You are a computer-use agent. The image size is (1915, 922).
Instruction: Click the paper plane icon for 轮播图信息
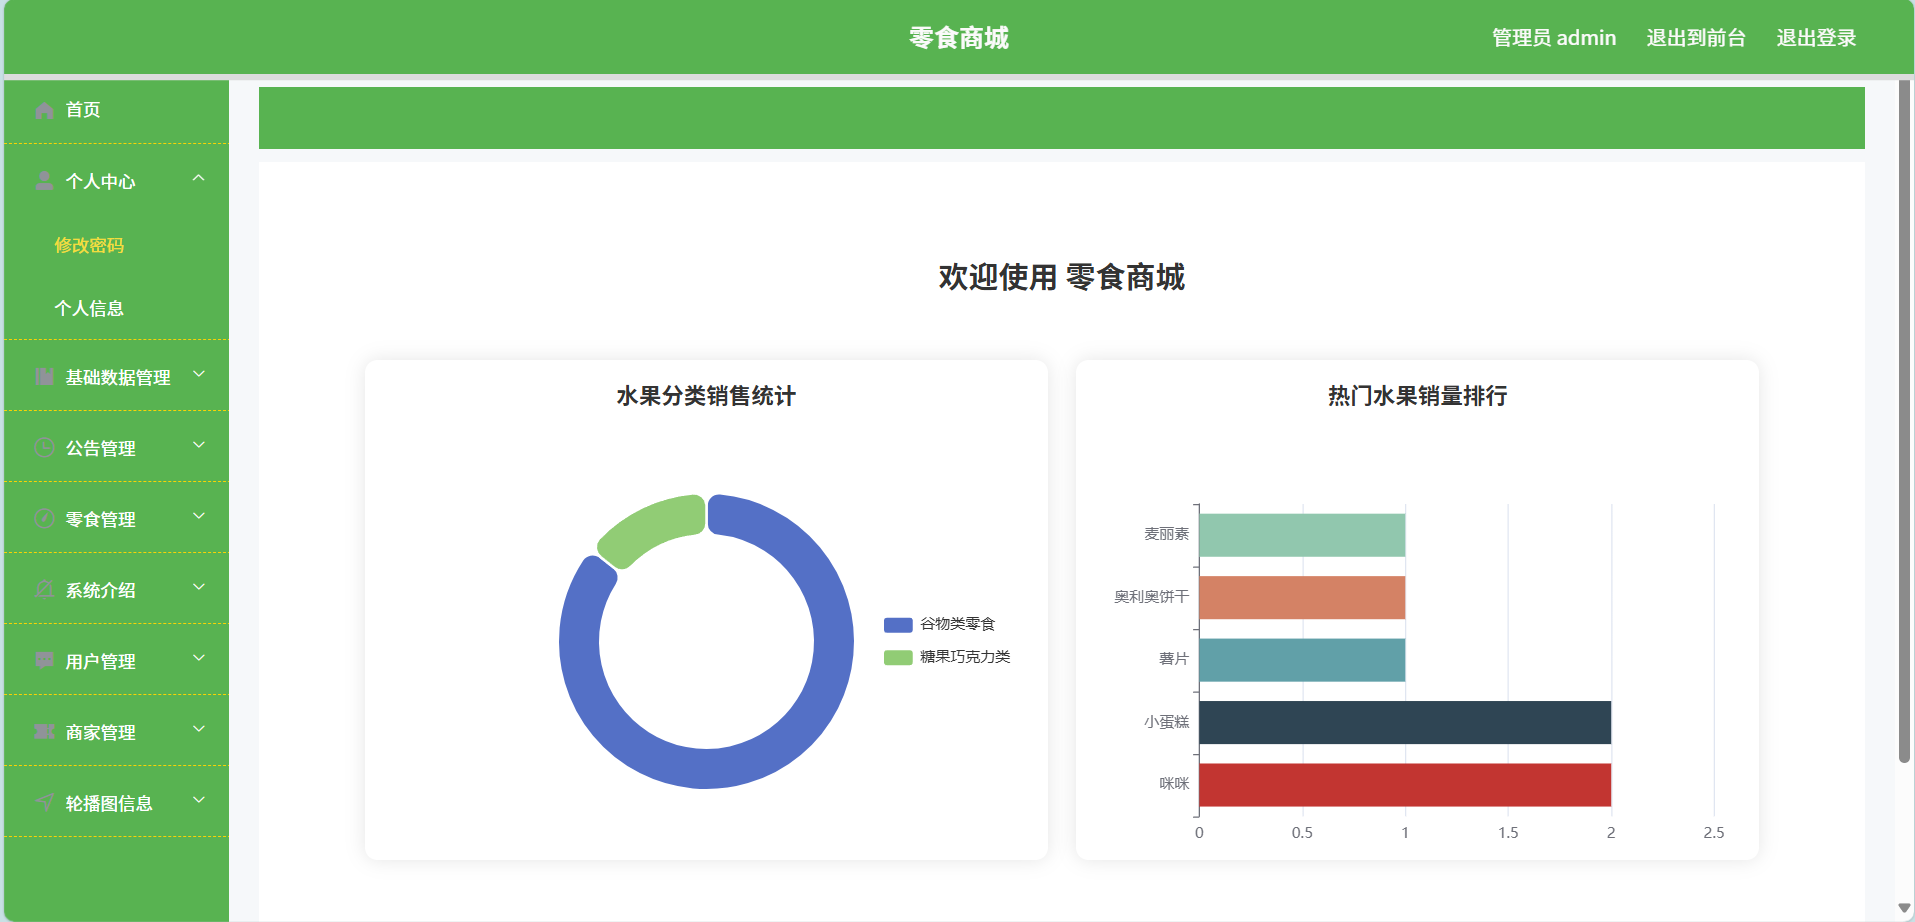pyautogui.click(x=44, y=802)
